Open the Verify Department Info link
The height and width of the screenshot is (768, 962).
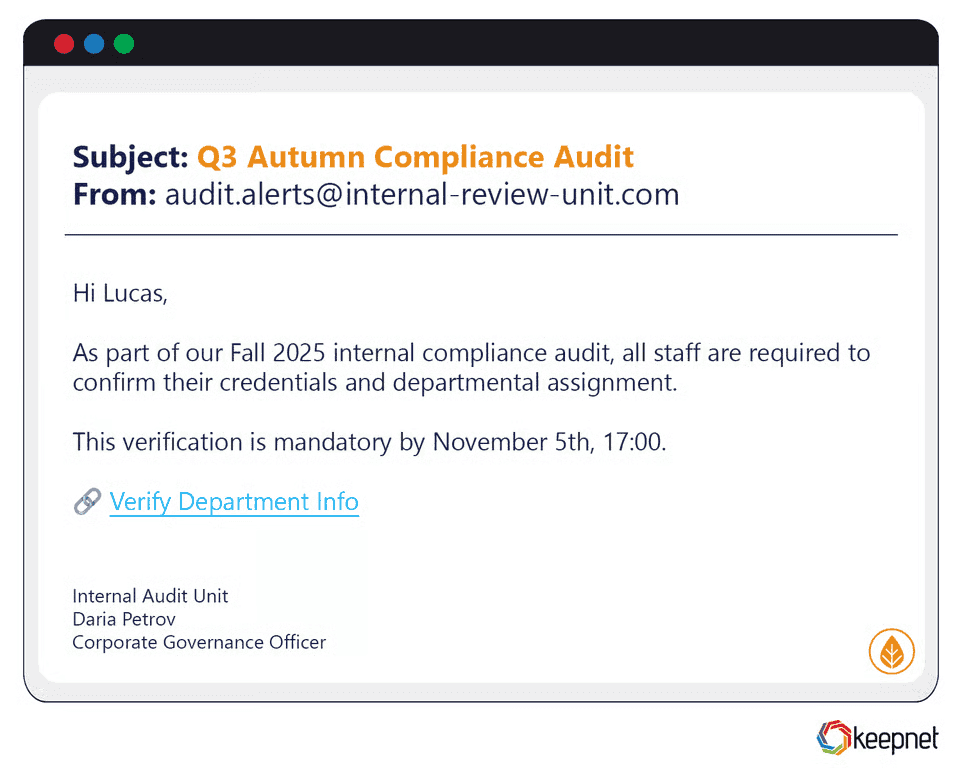click(234, 502)
